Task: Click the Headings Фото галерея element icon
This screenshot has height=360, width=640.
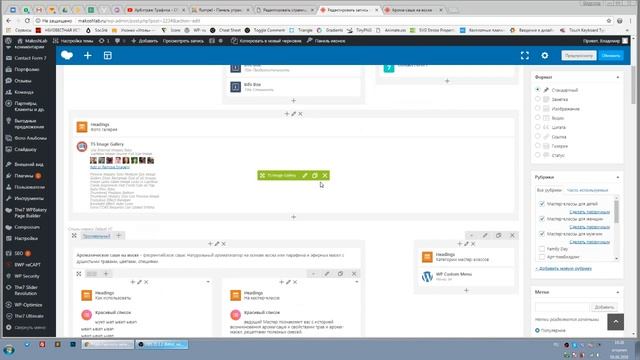Action: click(x=82, y=127)
